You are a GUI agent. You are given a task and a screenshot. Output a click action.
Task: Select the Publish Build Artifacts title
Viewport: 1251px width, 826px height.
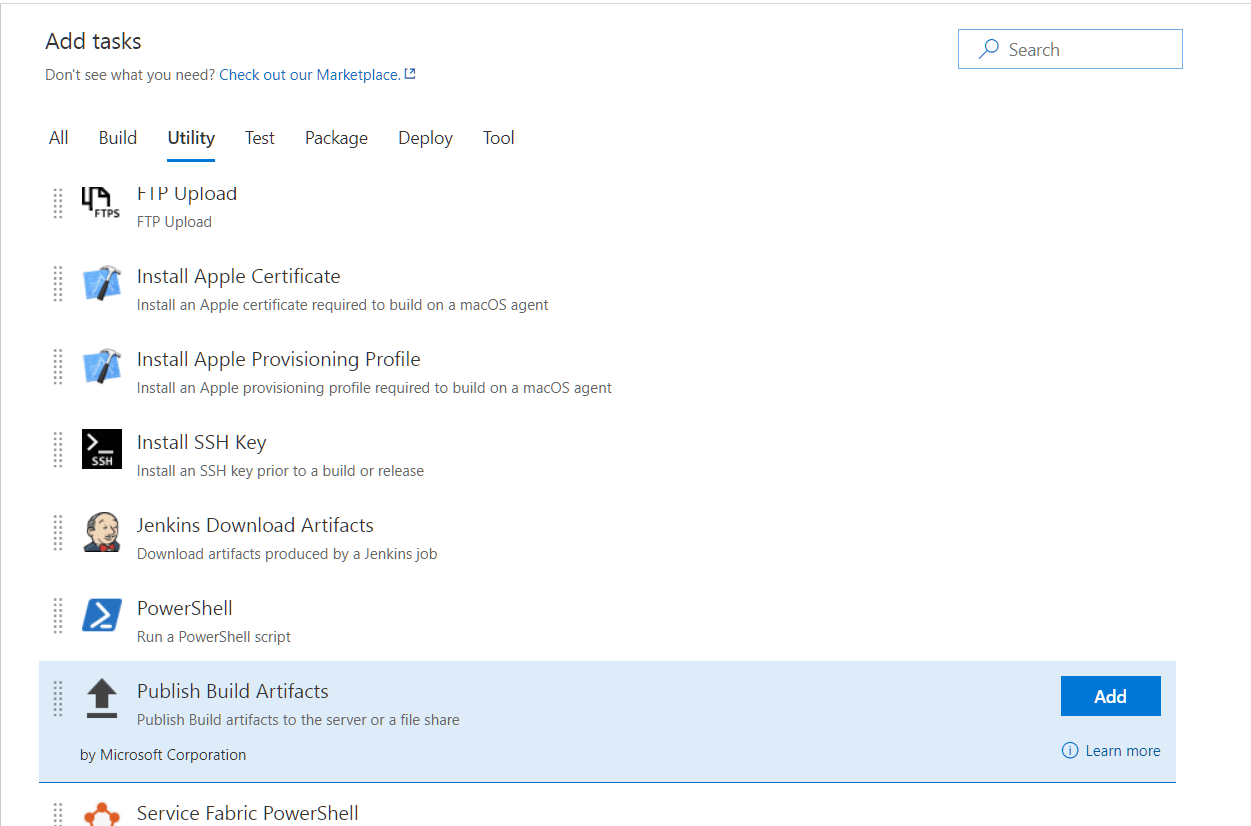233,691
